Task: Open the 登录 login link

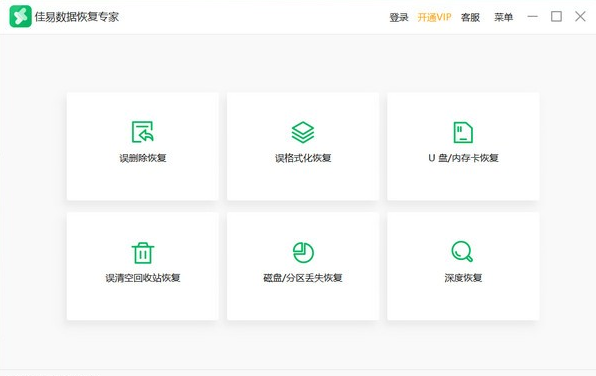Action: [399, 17]
